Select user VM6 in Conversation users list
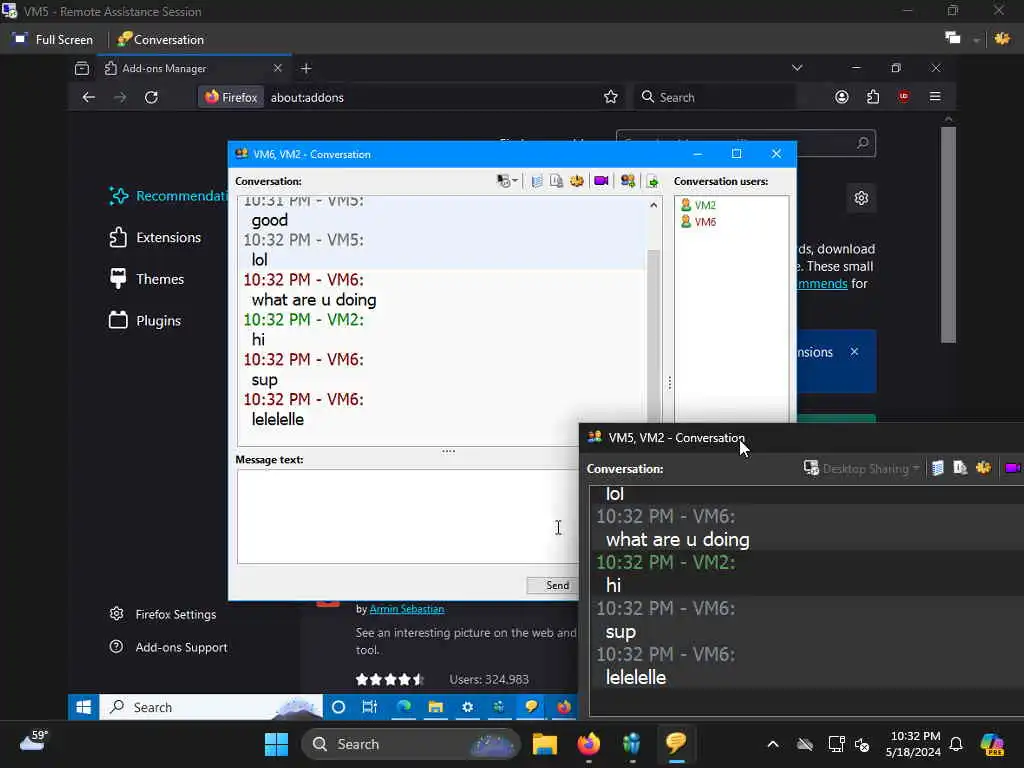The image size is (1024, 768). (x=698, y=222)
